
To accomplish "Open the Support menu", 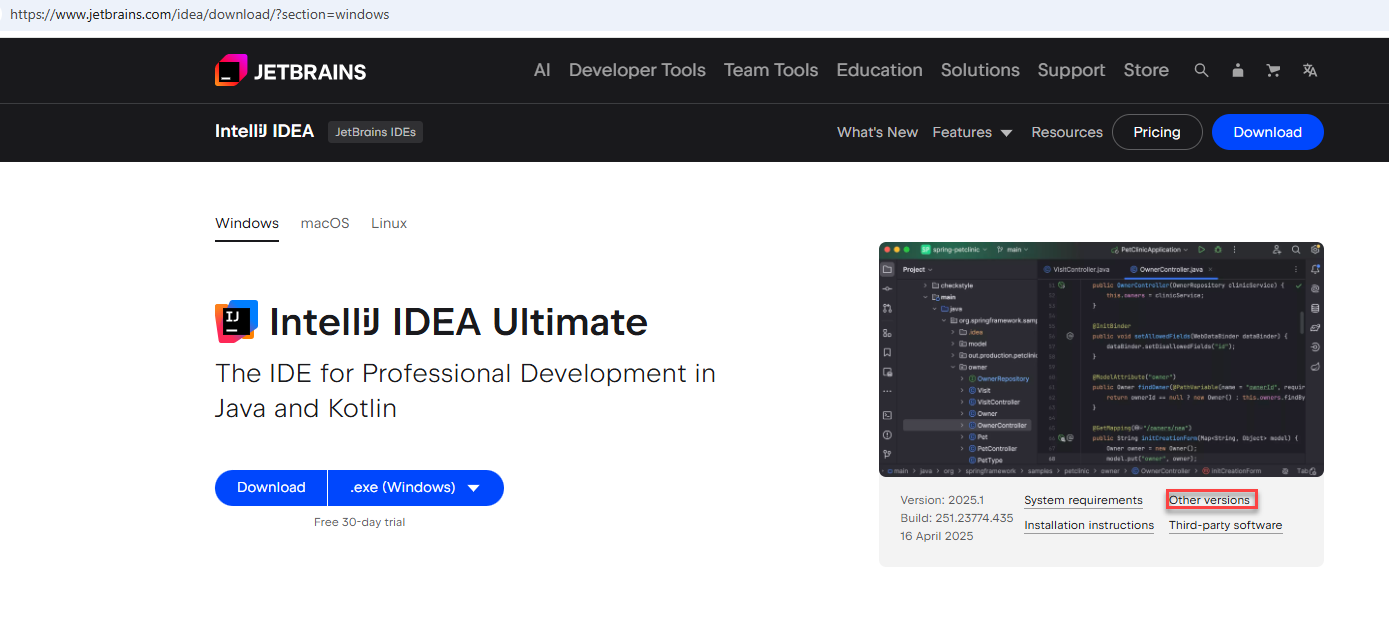I will click(x=1071, y=70).
